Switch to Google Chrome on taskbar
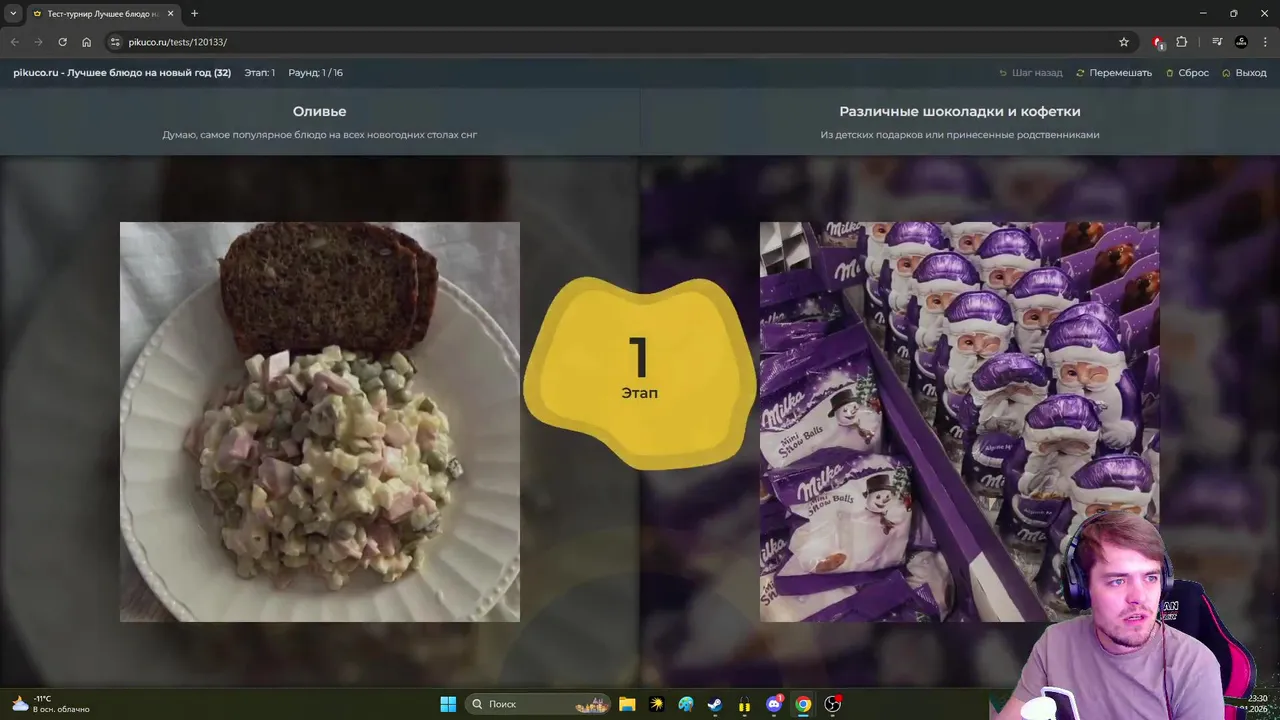1280x720 pixels. [x=803, y=704]
